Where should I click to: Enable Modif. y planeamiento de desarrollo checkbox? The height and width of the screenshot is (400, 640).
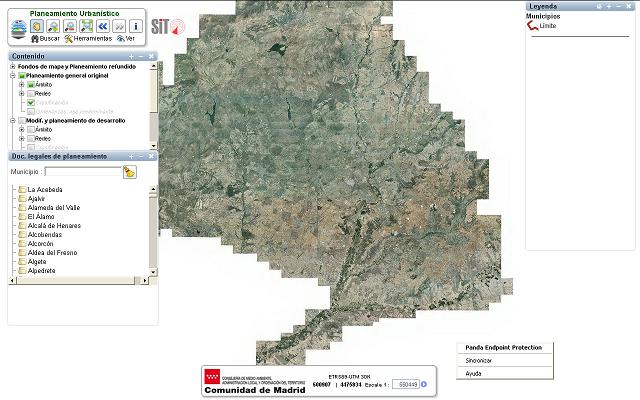click(x=22, y=120)
